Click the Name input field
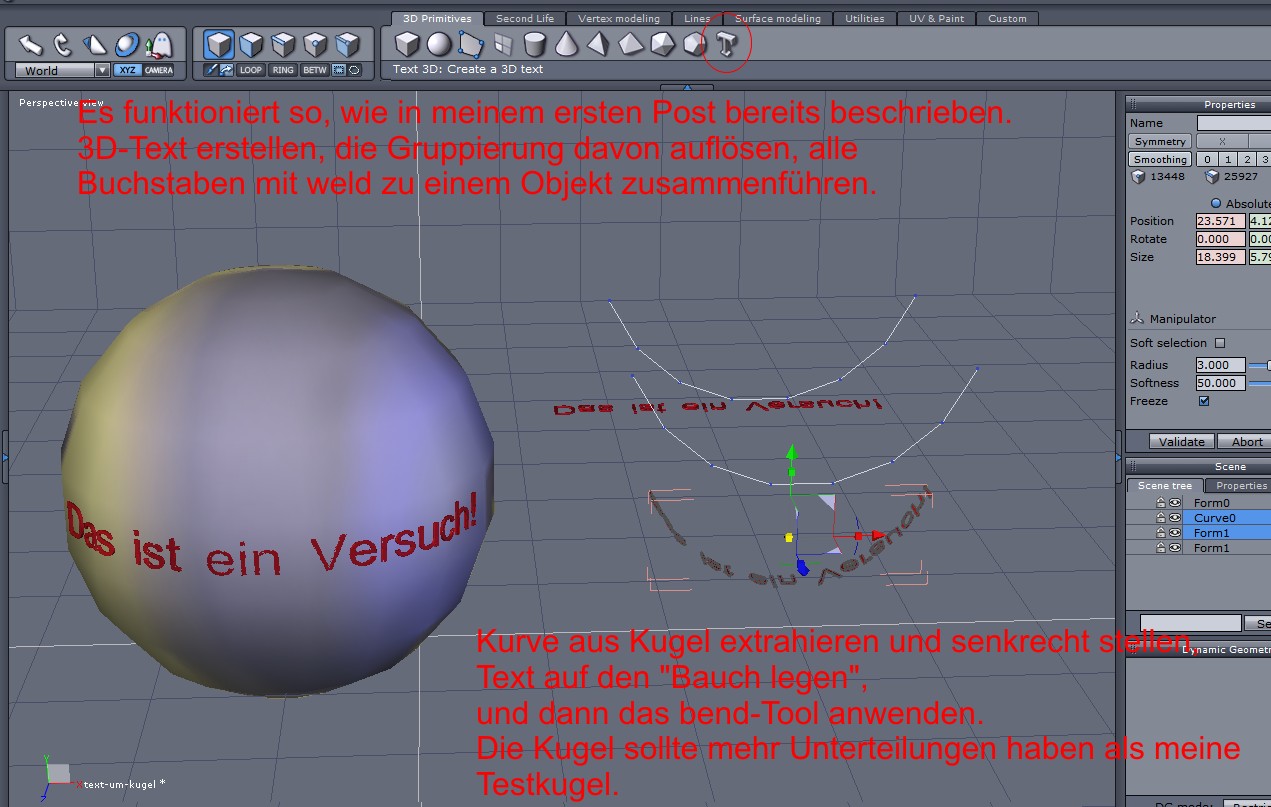Image resolution: width=1271 pixels, height=807 pixels. (1234, 123)
